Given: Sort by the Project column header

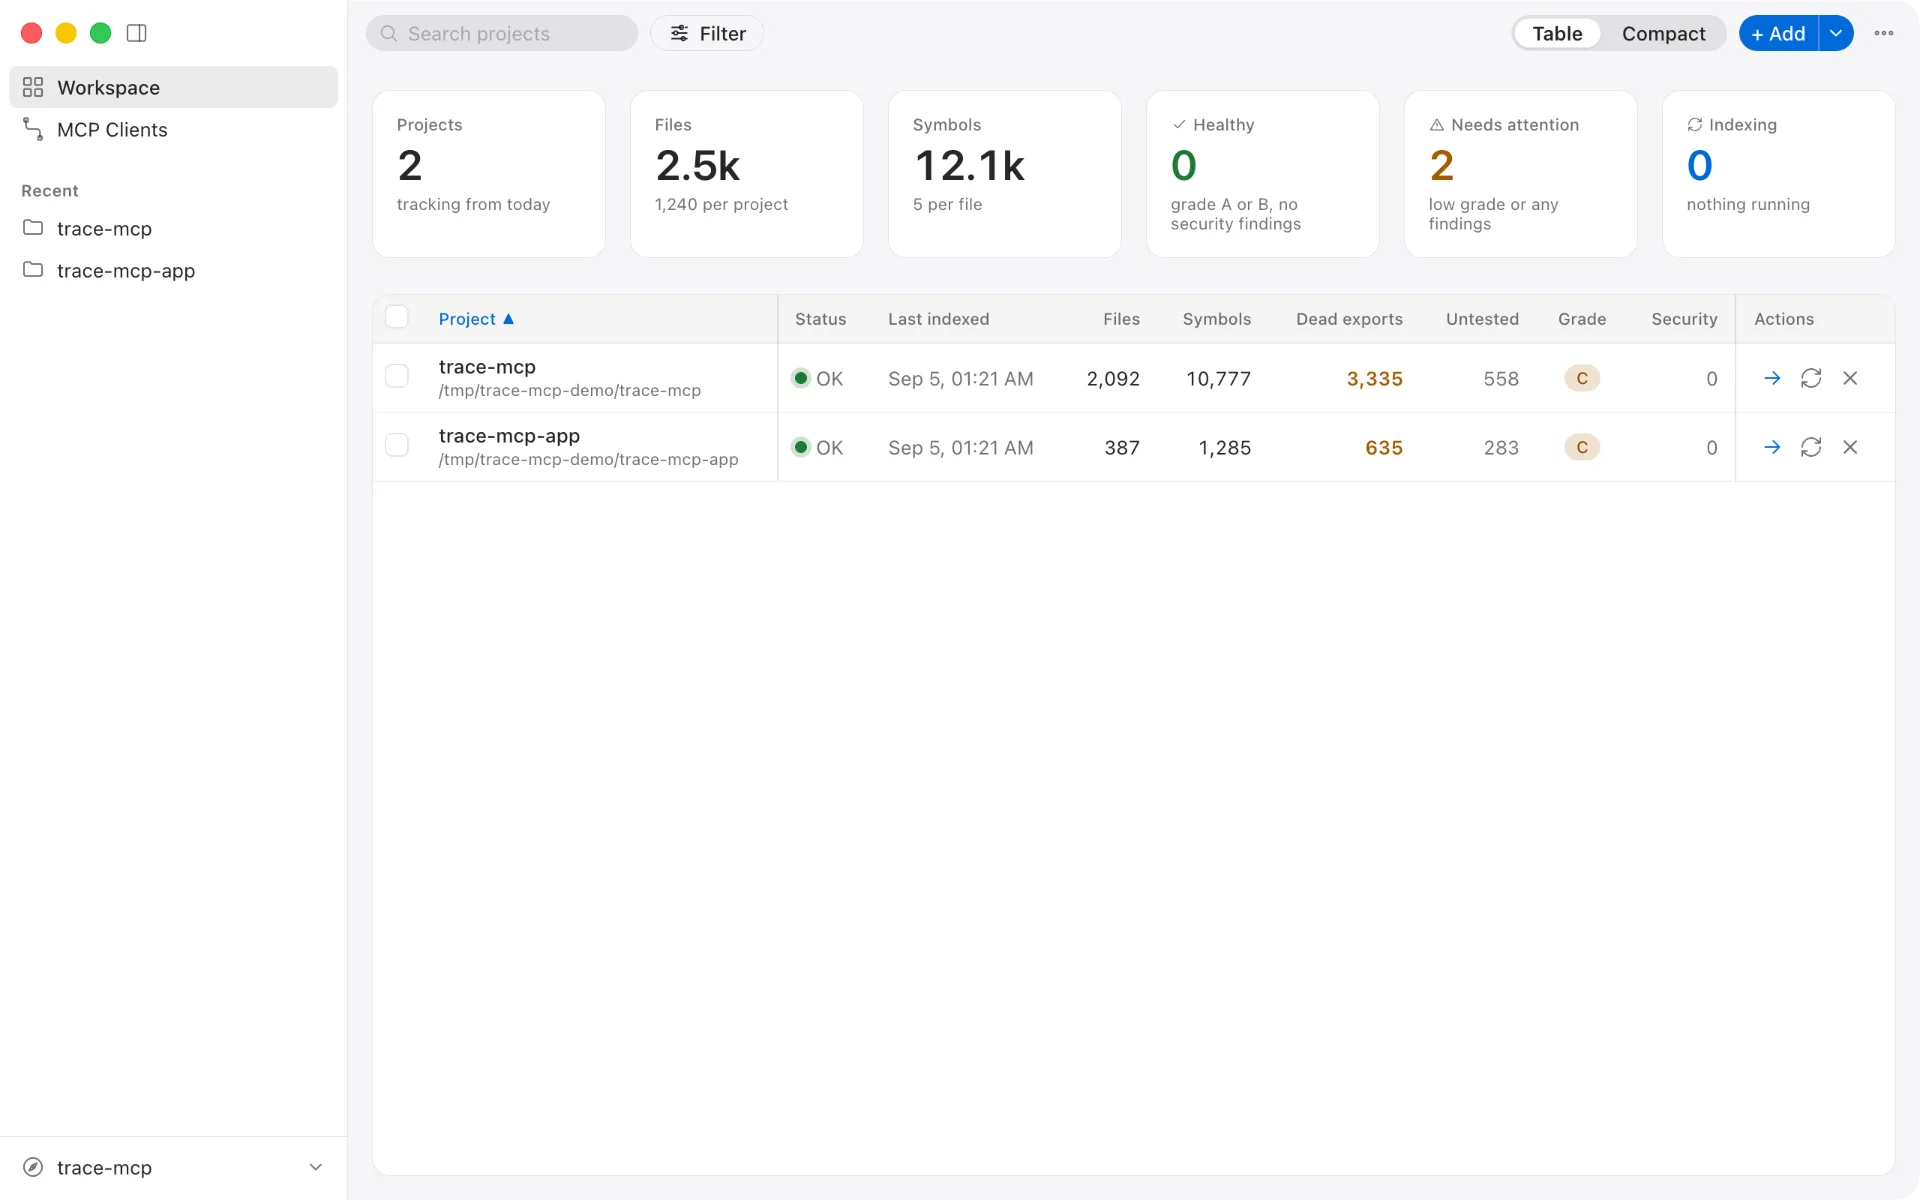Looking at the screenshot, I should pyautogui.click(x=476, y=319).
